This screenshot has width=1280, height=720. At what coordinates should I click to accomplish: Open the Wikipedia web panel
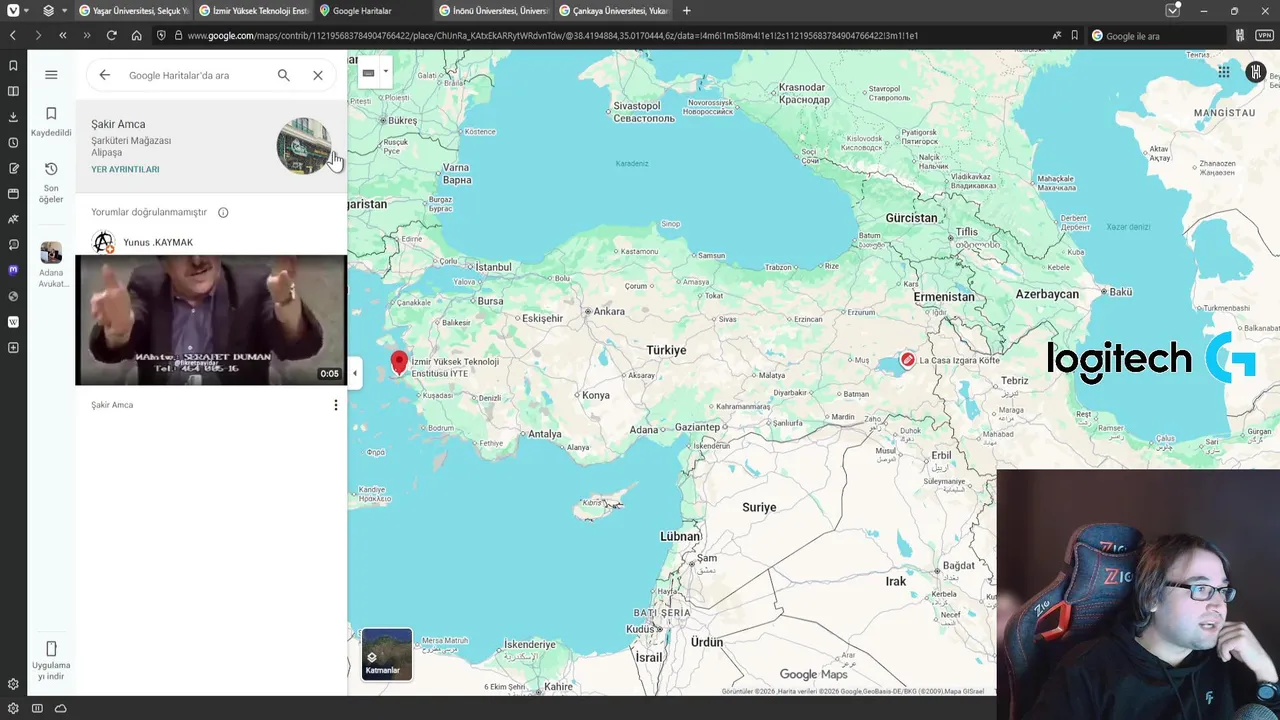tap(13, 322)
